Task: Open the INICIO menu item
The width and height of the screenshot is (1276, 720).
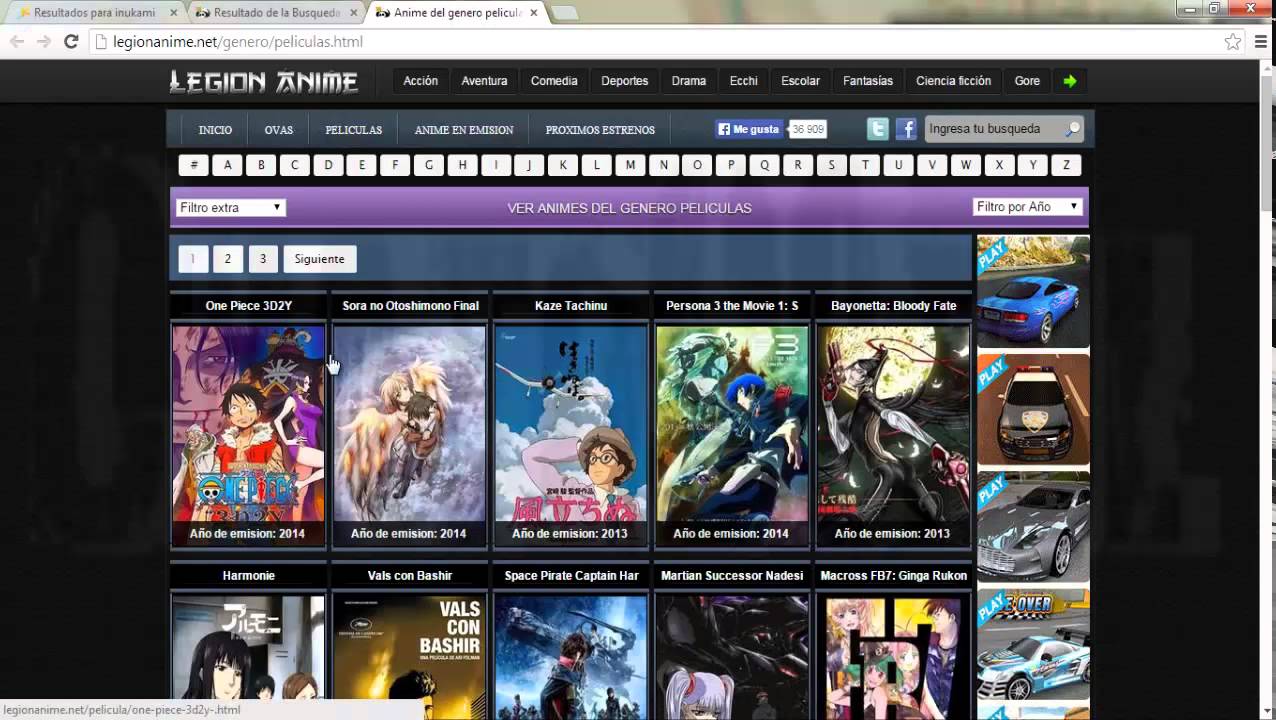Action: point(215,130)
